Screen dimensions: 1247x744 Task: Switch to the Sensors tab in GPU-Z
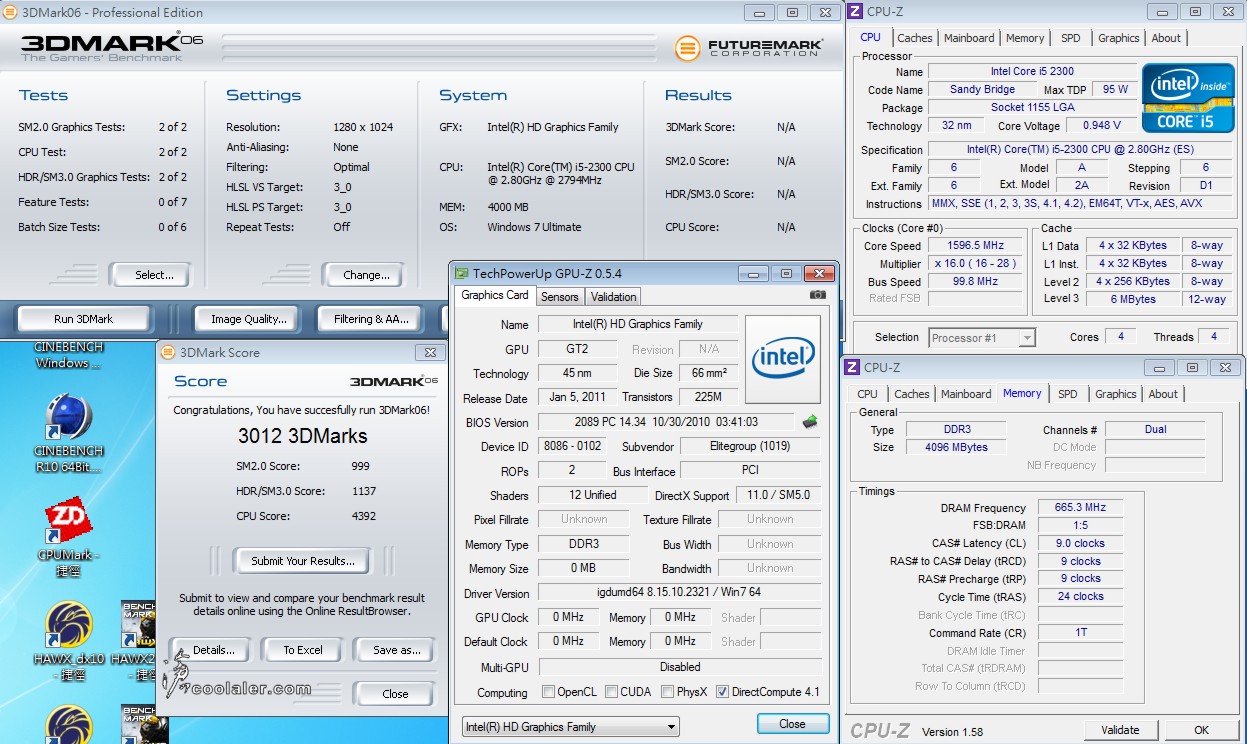point(560,297)
